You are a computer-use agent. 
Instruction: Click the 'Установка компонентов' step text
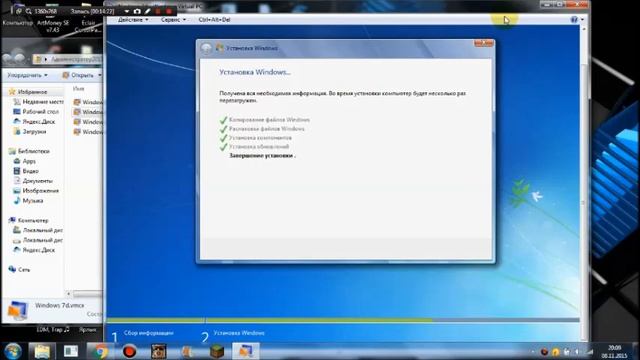click(x=260, y=138)
